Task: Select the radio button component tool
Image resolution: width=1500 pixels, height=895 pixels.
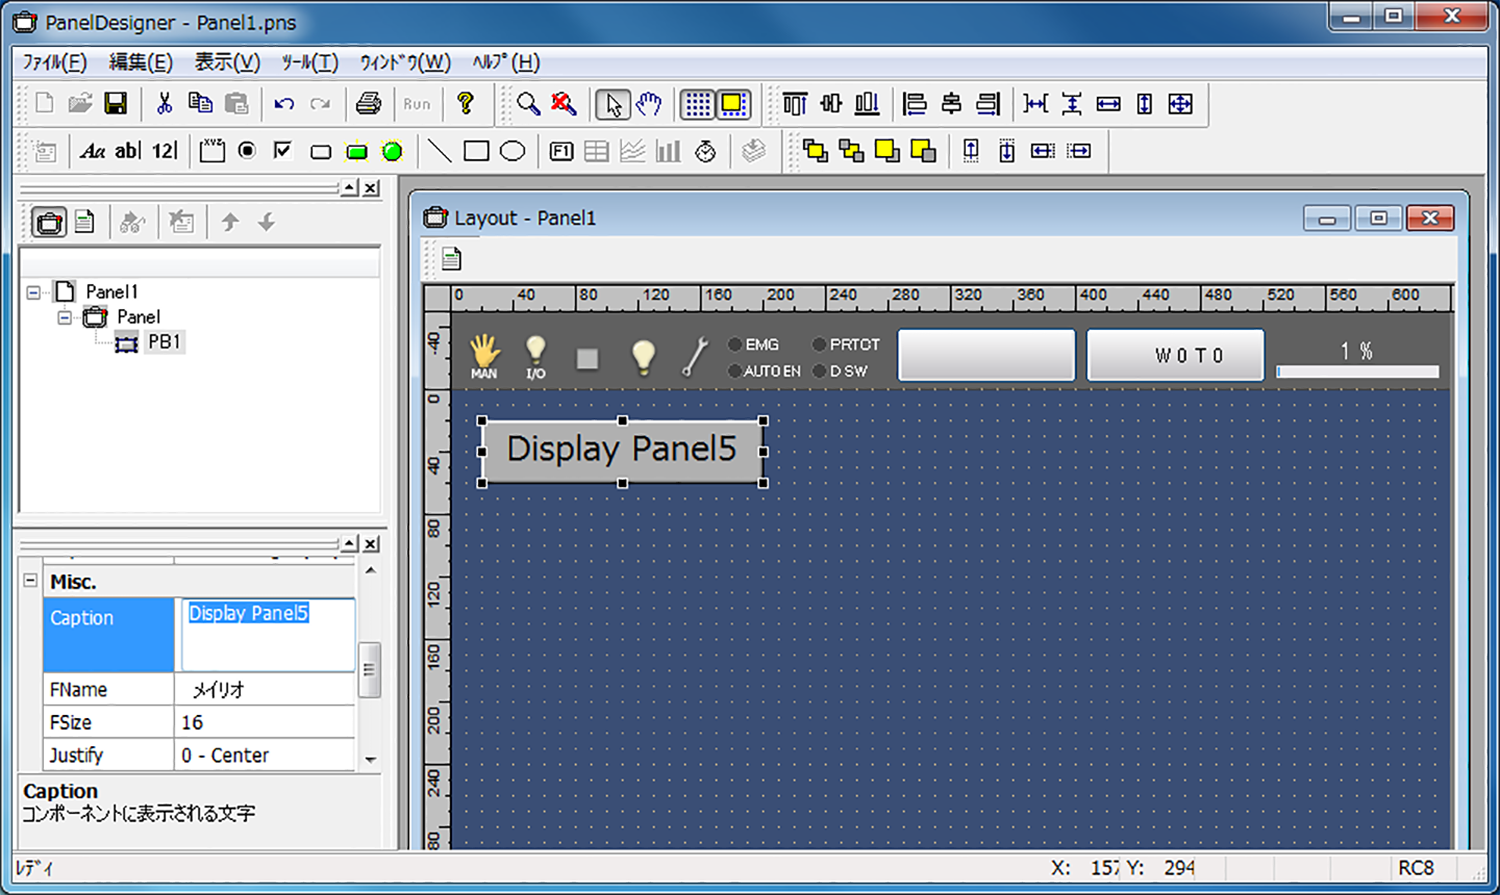Action: 247,151
